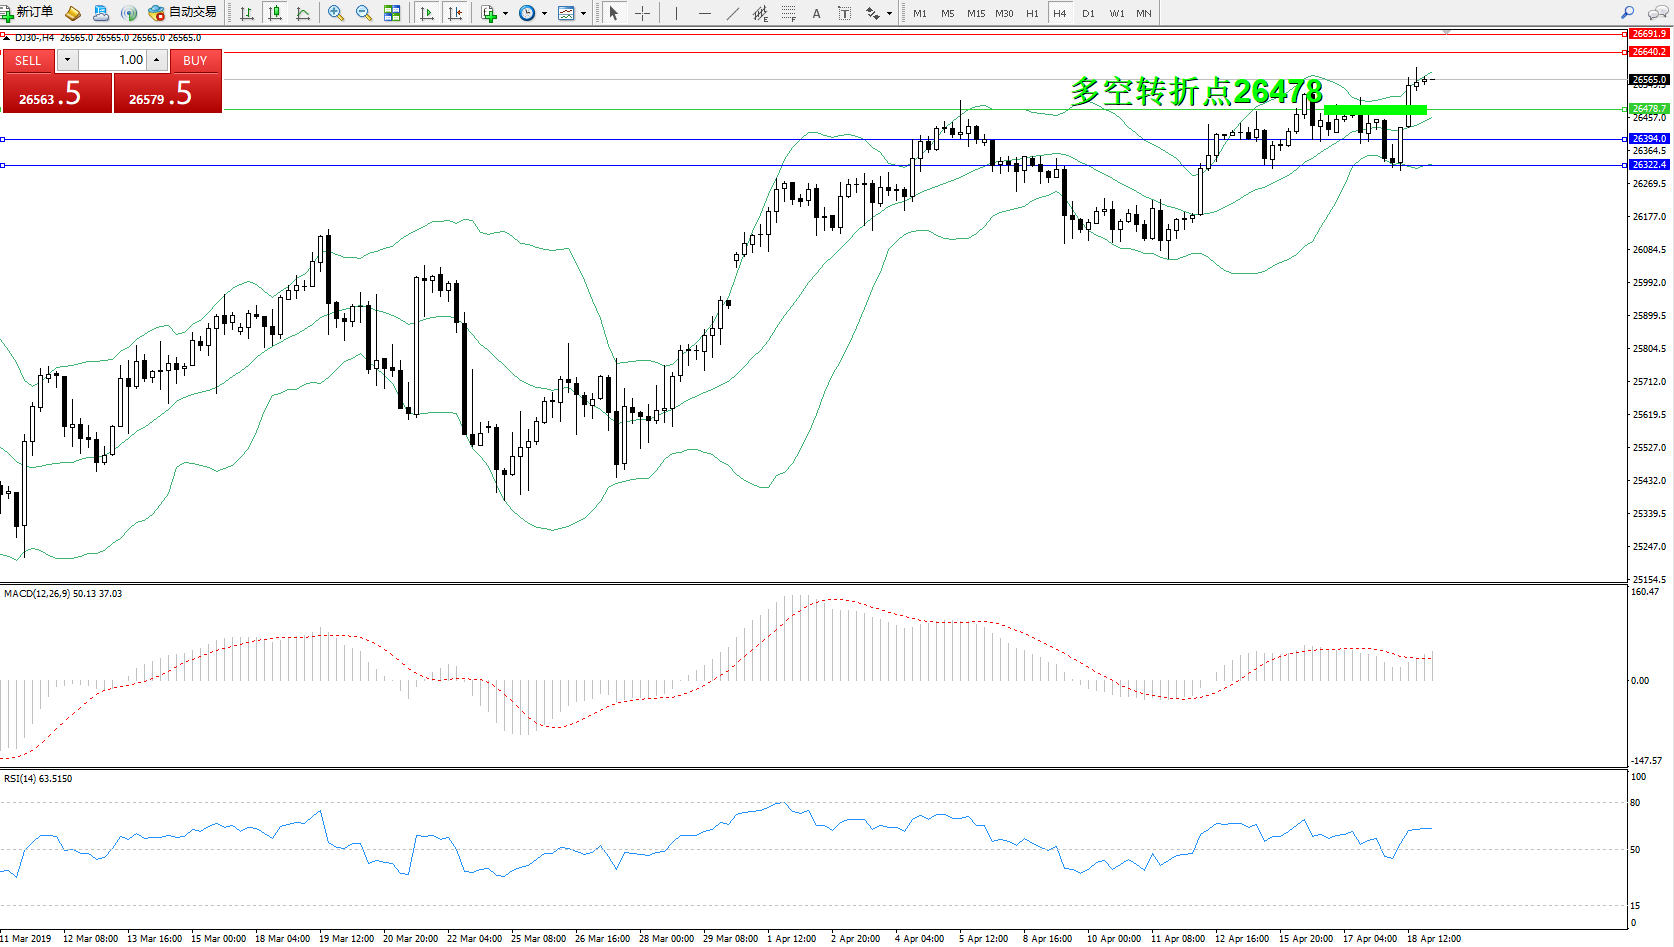Select the crosshair cursor tool

[642, 13]
